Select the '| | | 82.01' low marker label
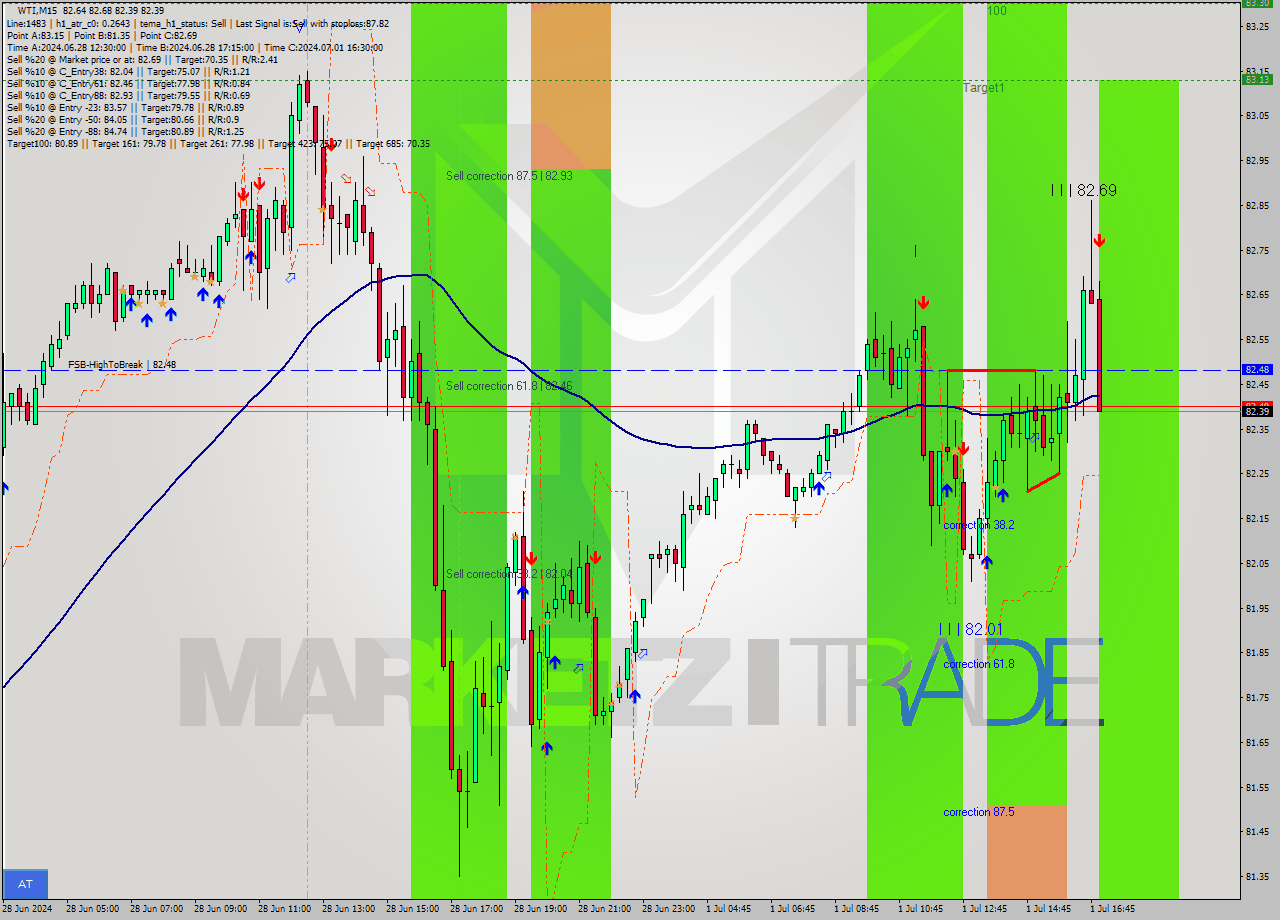 pos(970,629)
